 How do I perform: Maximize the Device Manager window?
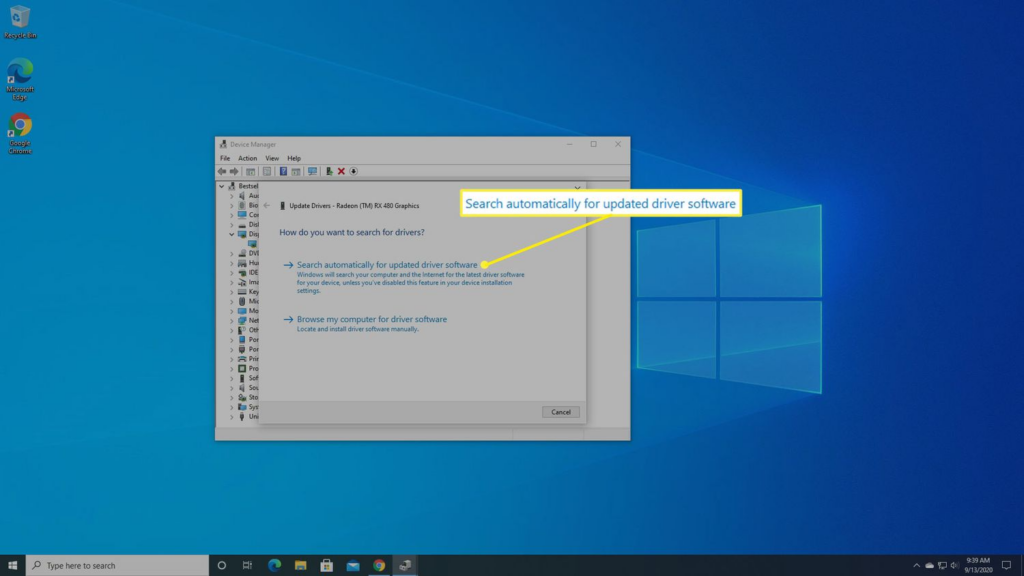(594, 144)
